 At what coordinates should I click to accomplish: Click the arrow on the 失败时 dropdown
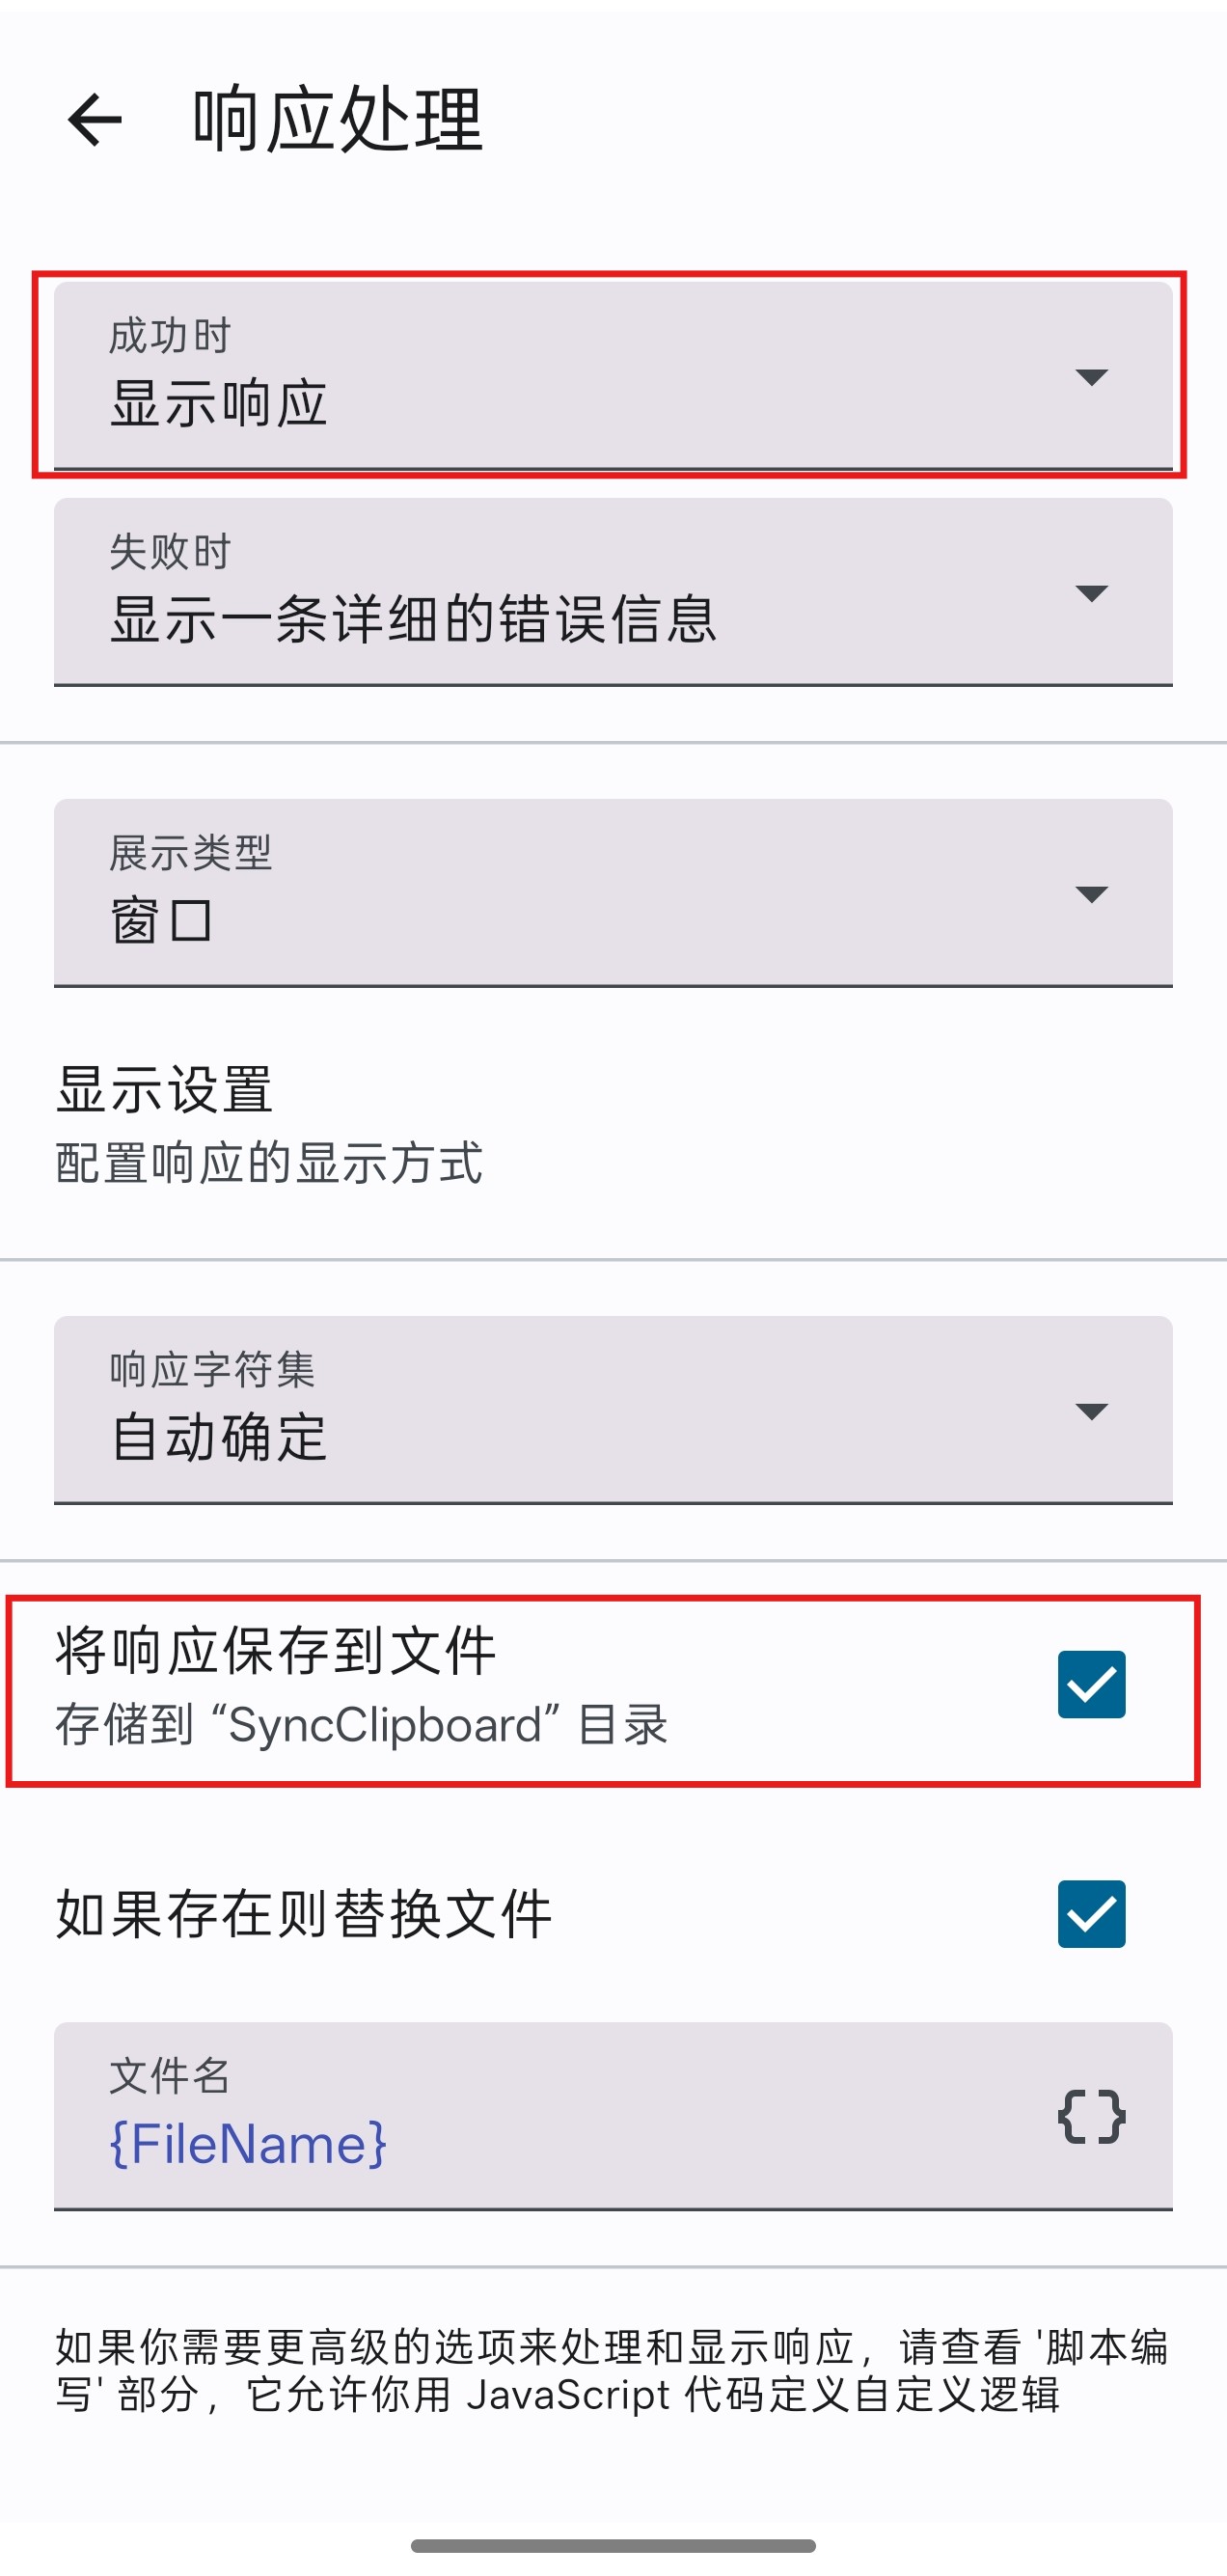[x=1091, y=593]
